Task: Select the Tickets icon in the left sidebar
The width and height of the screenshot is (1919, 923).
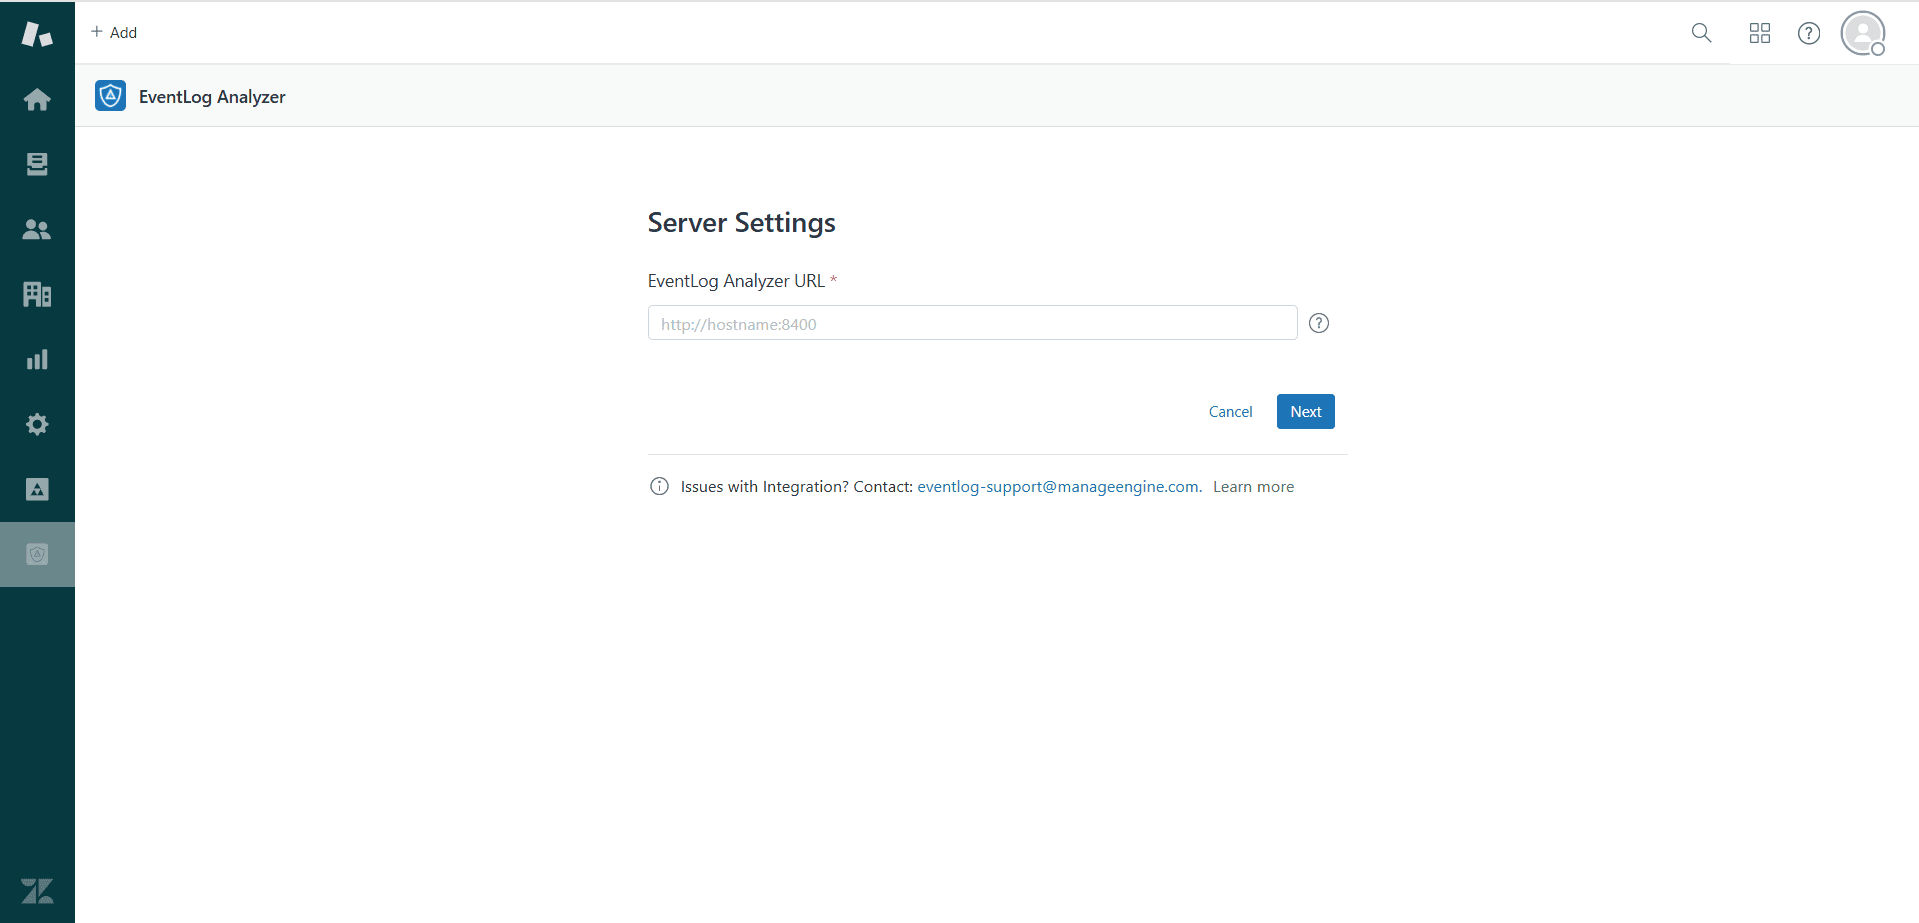Action: click(37, 164)
